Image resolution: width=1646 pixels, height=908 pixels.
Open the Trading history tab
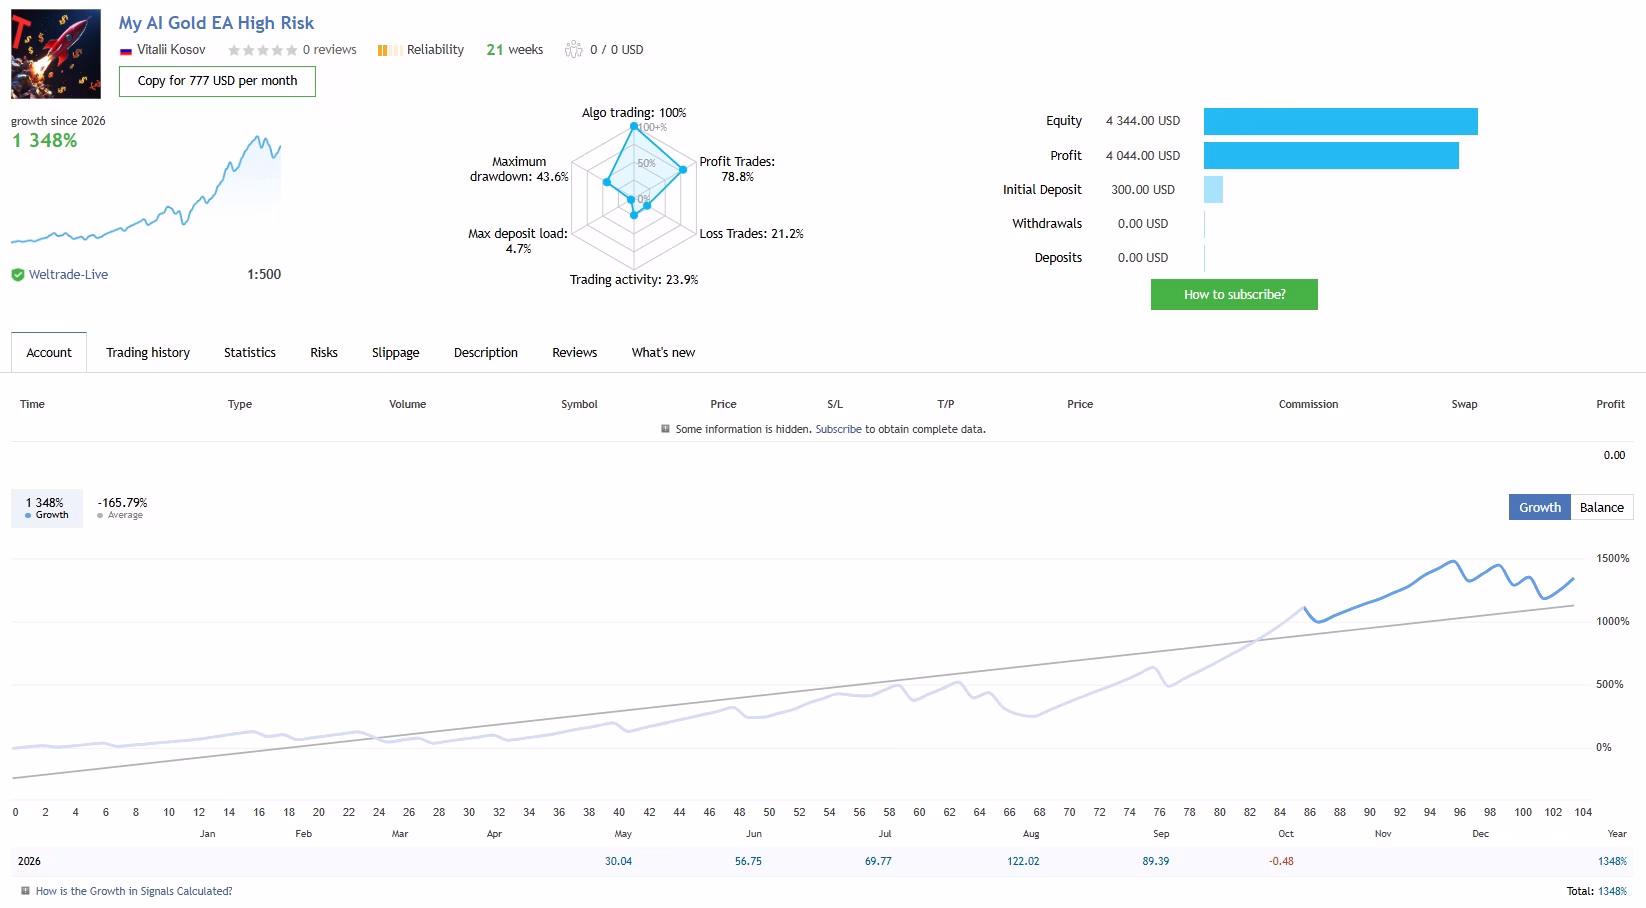tap(148, 353)
